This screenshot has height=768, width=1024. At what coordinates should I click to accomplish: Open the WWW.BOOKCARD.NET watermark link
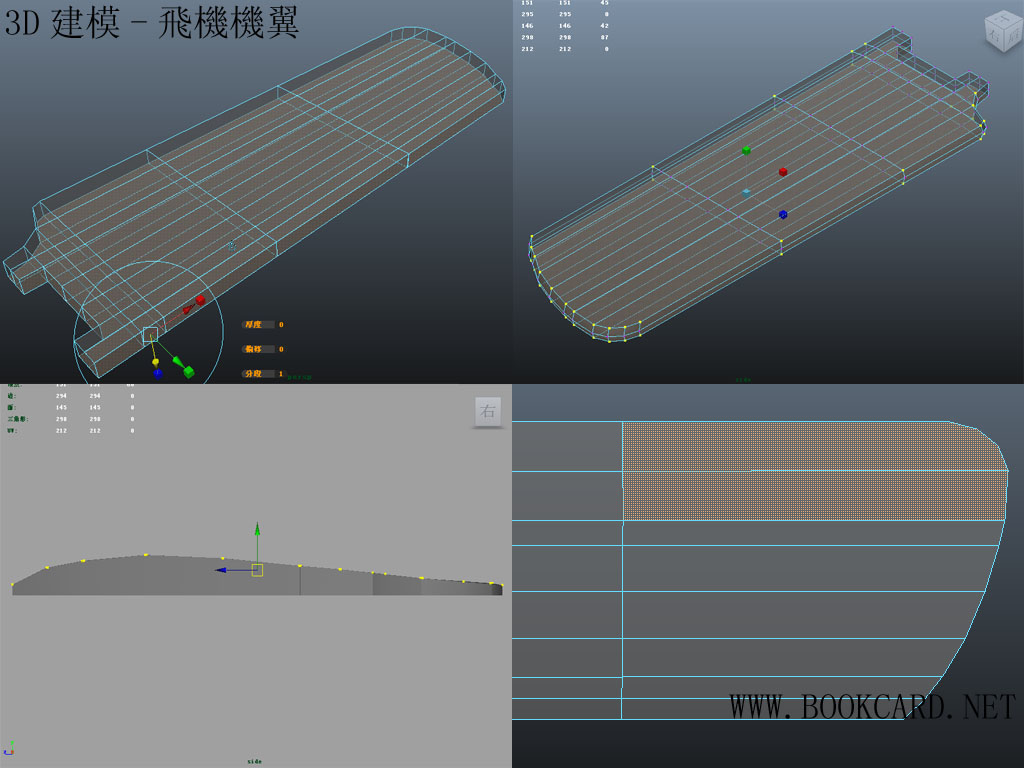[x=871, y=707]
